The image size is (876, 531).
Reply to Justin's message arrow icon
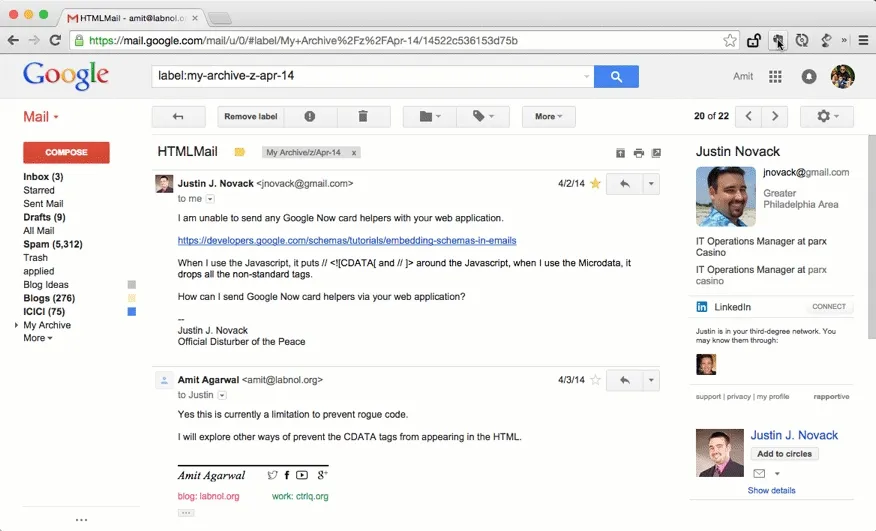pyautogui.click(x=625, y=184)
